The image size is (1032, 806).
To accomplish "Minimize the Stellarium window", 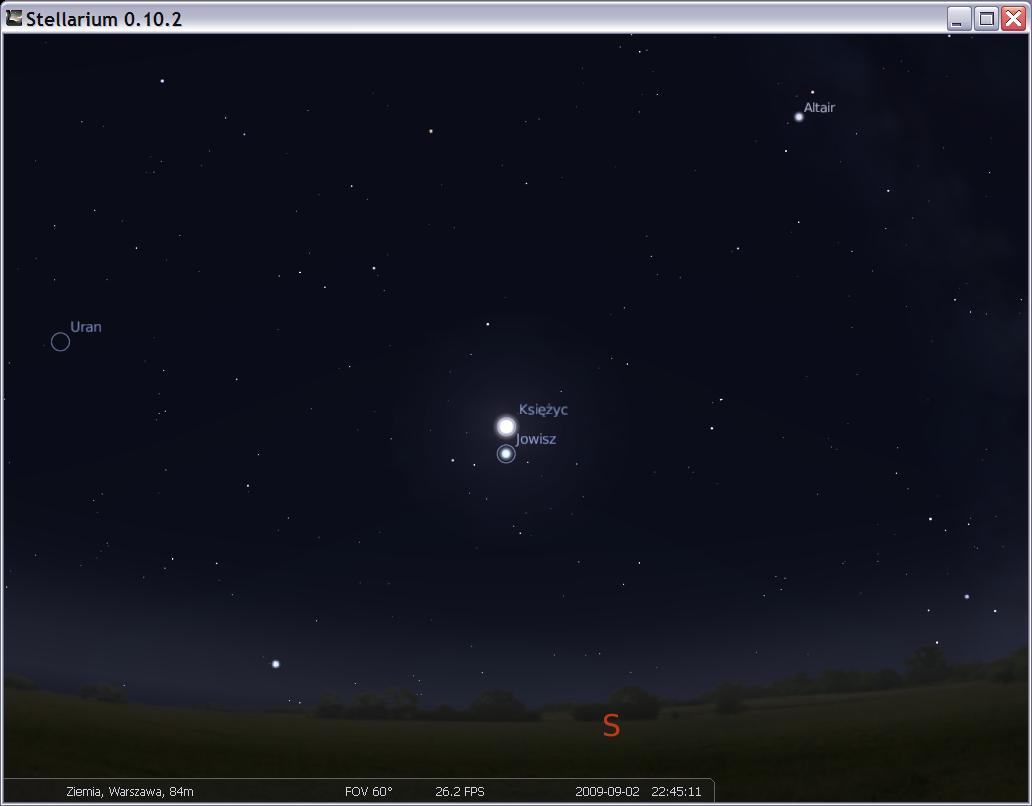I will tap(959, 19).
